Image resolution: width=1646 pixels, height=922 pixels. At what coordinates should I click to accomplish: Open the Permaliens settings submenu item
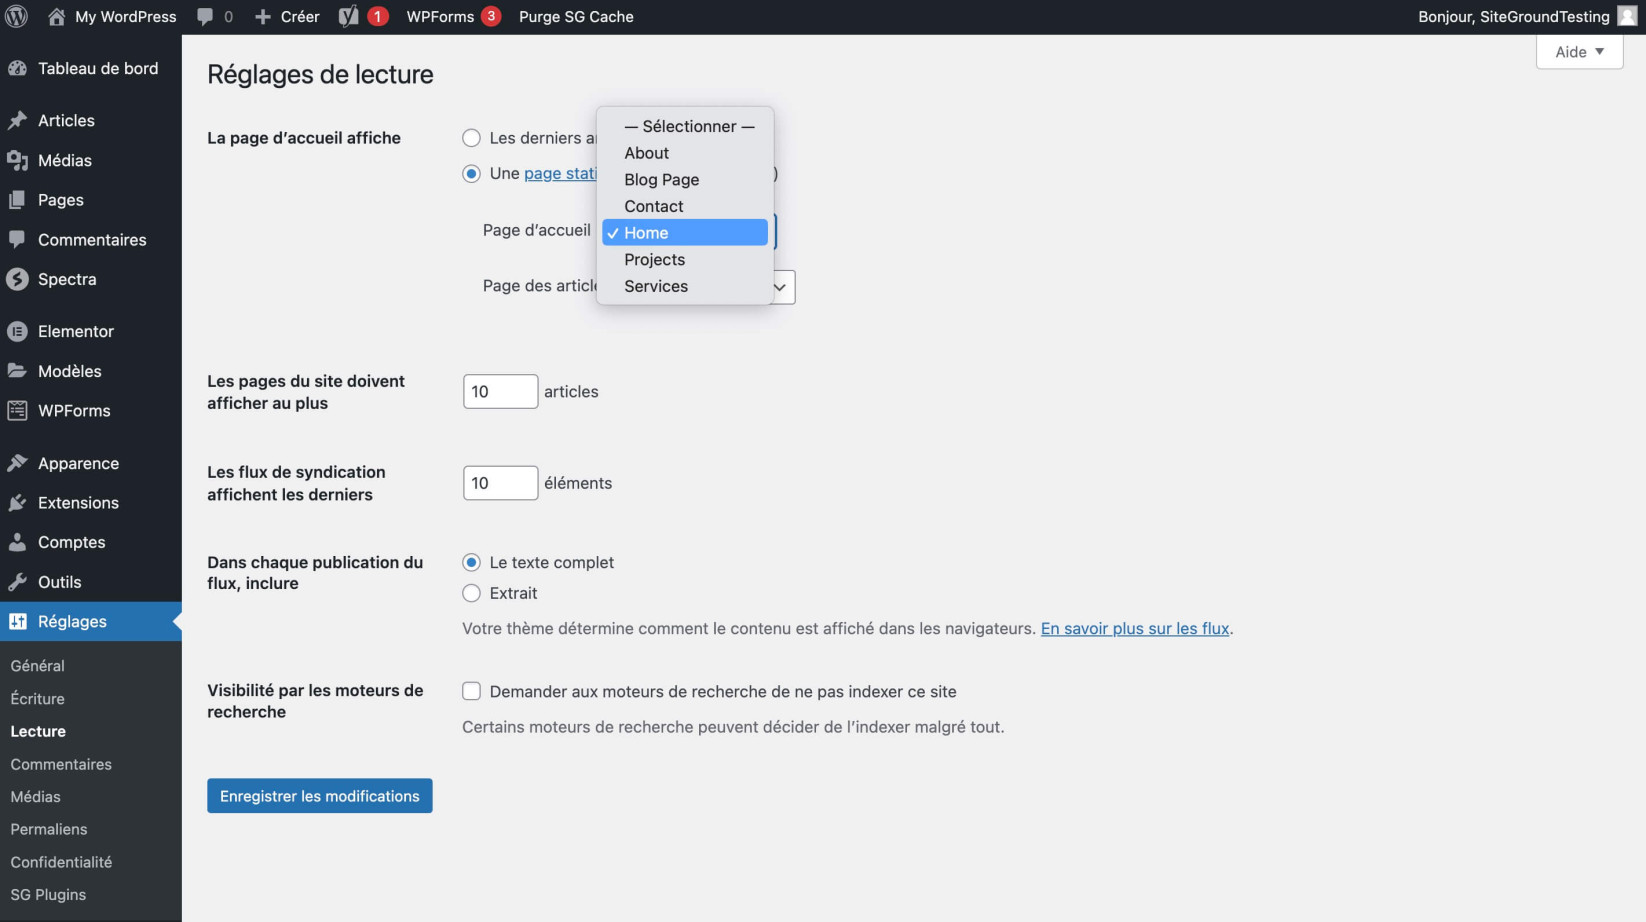49,829
